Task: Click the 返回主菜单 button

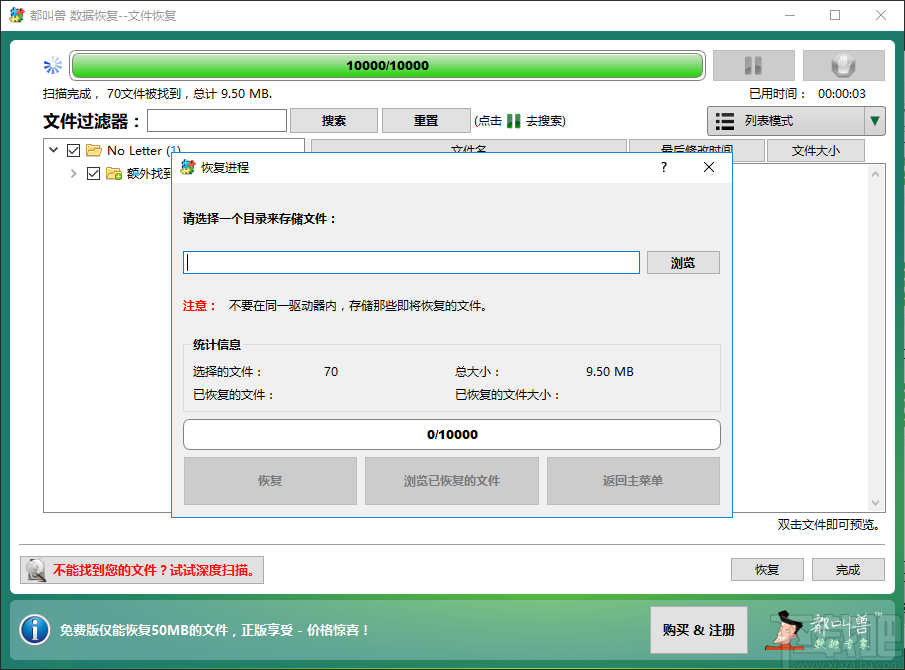Action: pos(633,481)
